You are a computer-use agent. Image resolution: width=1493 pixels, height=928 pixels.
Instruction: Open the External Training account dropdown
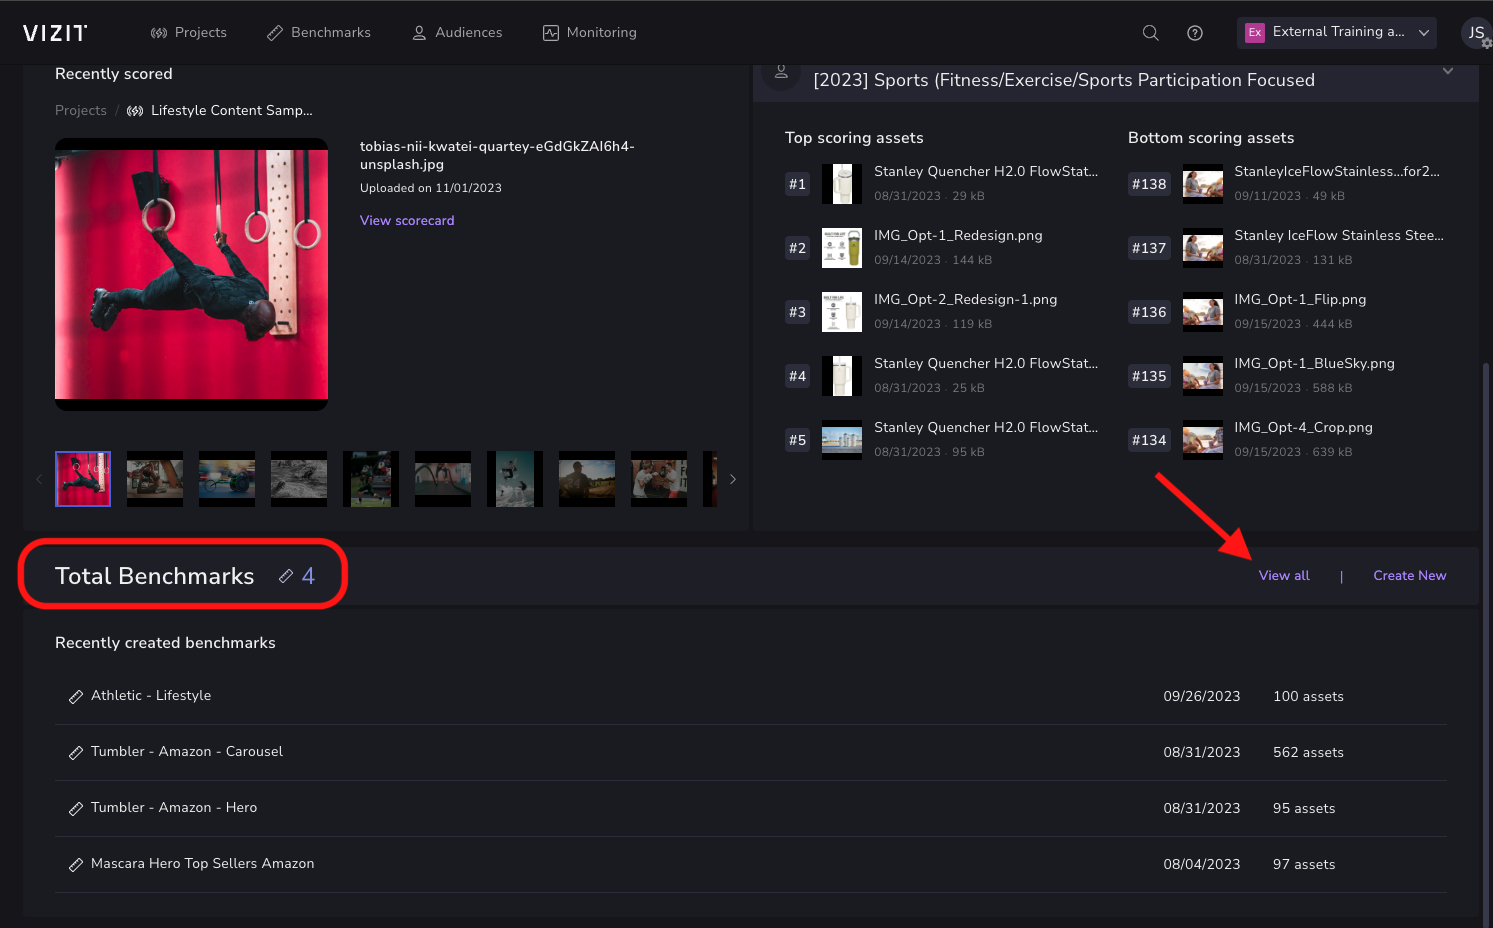(1336, 32)
